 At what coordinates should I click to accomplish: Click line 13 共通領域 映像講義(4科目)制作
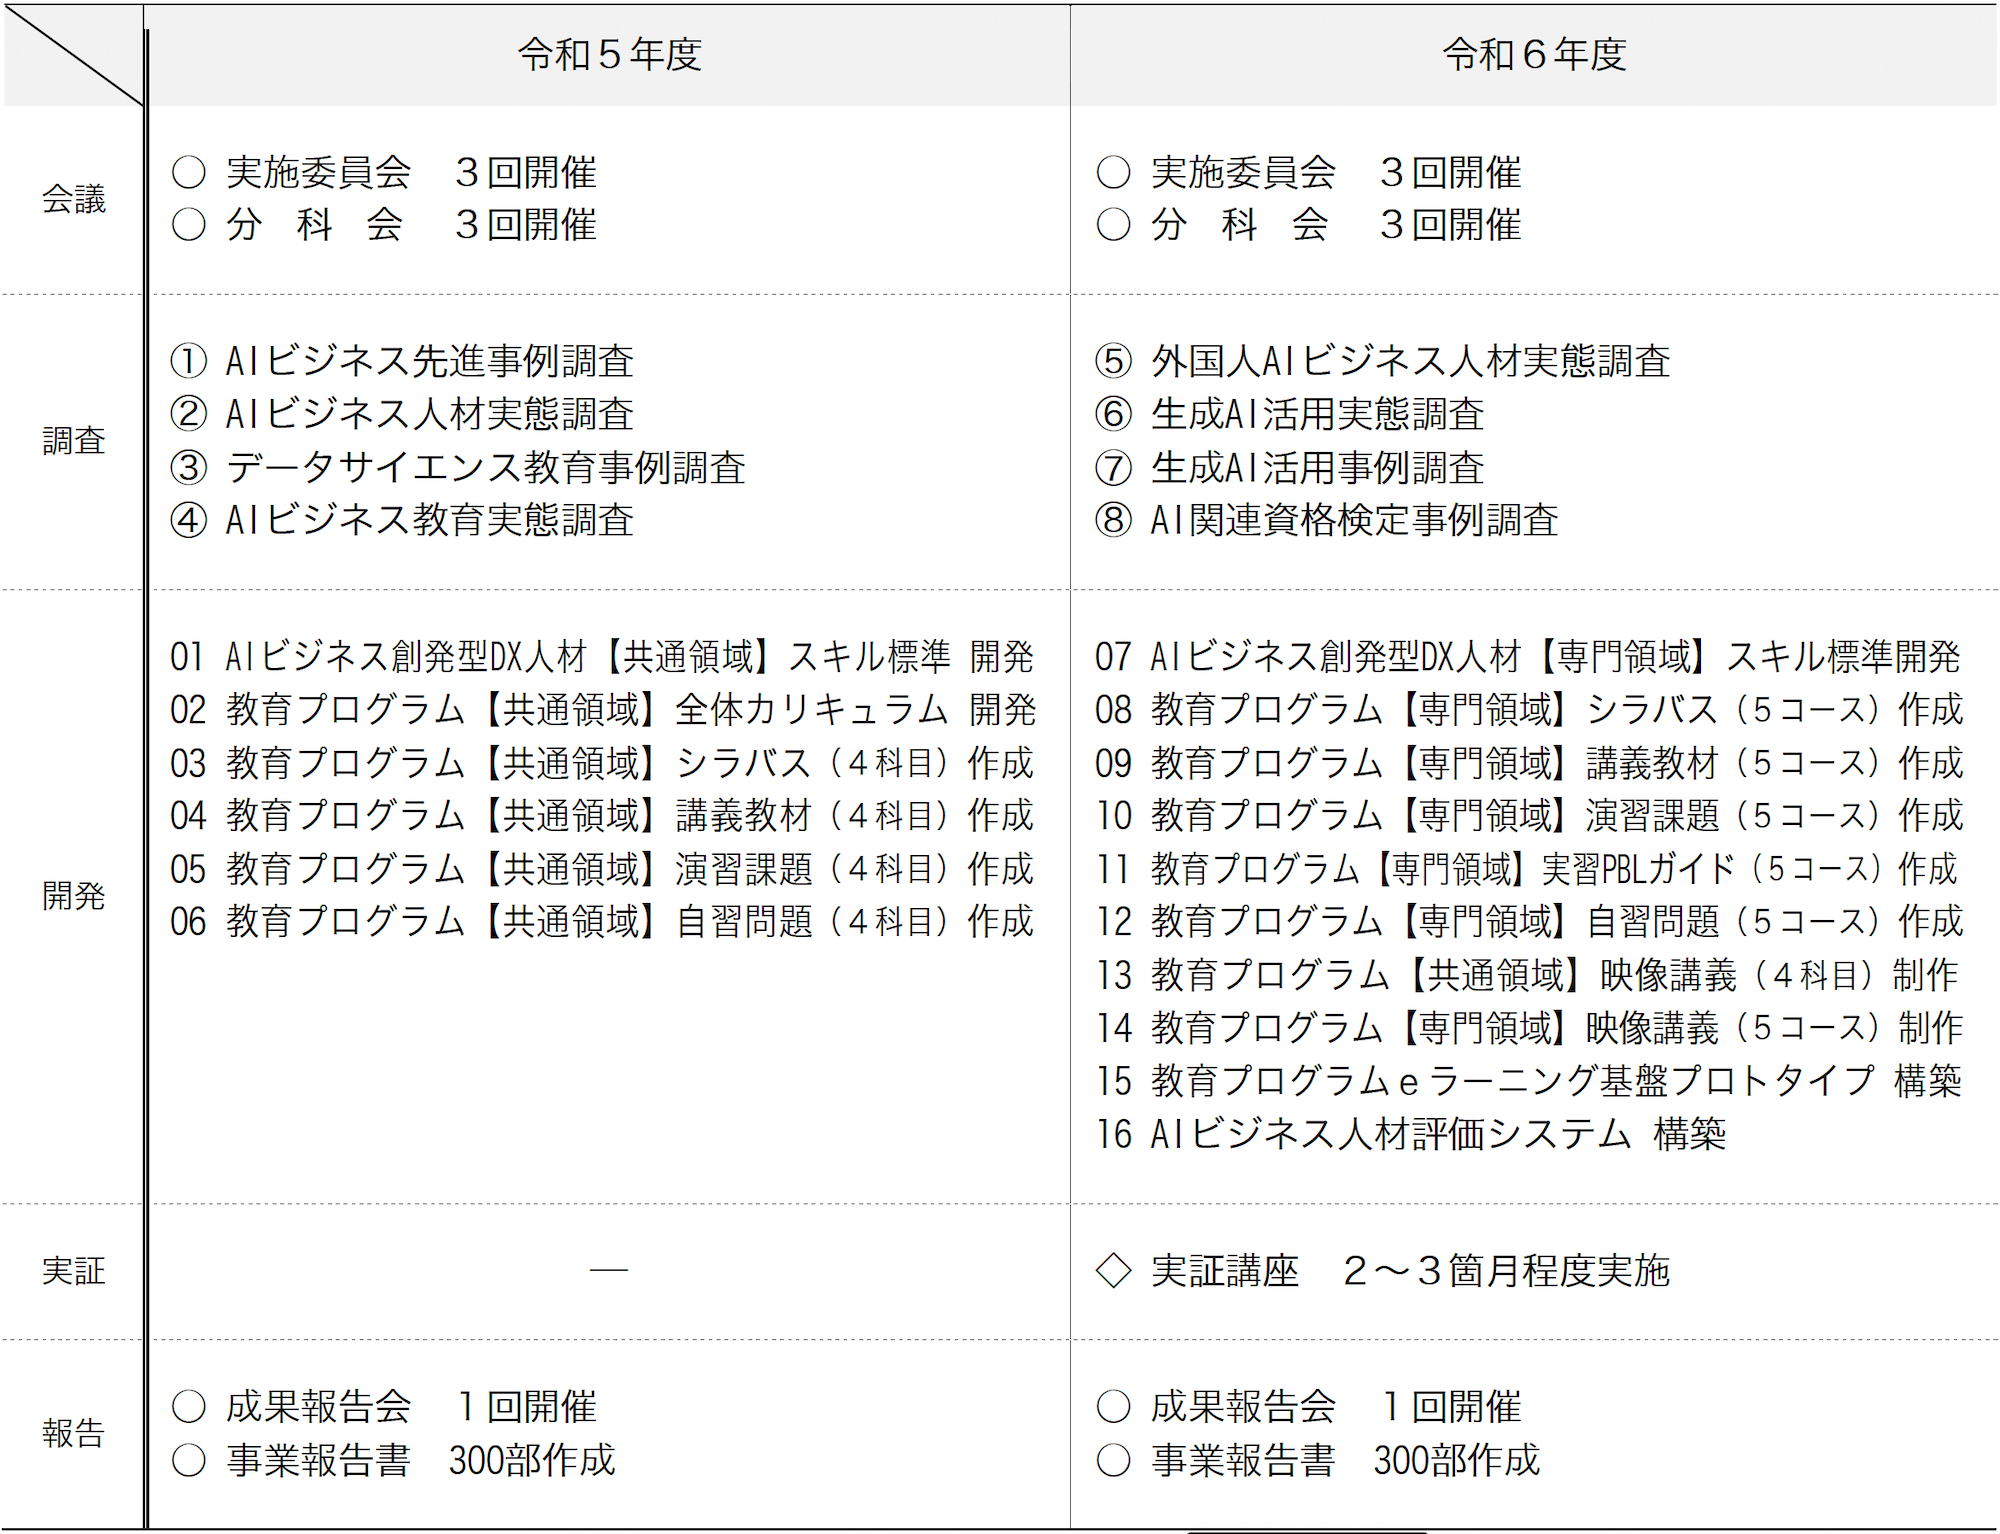[x=1527, y=975]
